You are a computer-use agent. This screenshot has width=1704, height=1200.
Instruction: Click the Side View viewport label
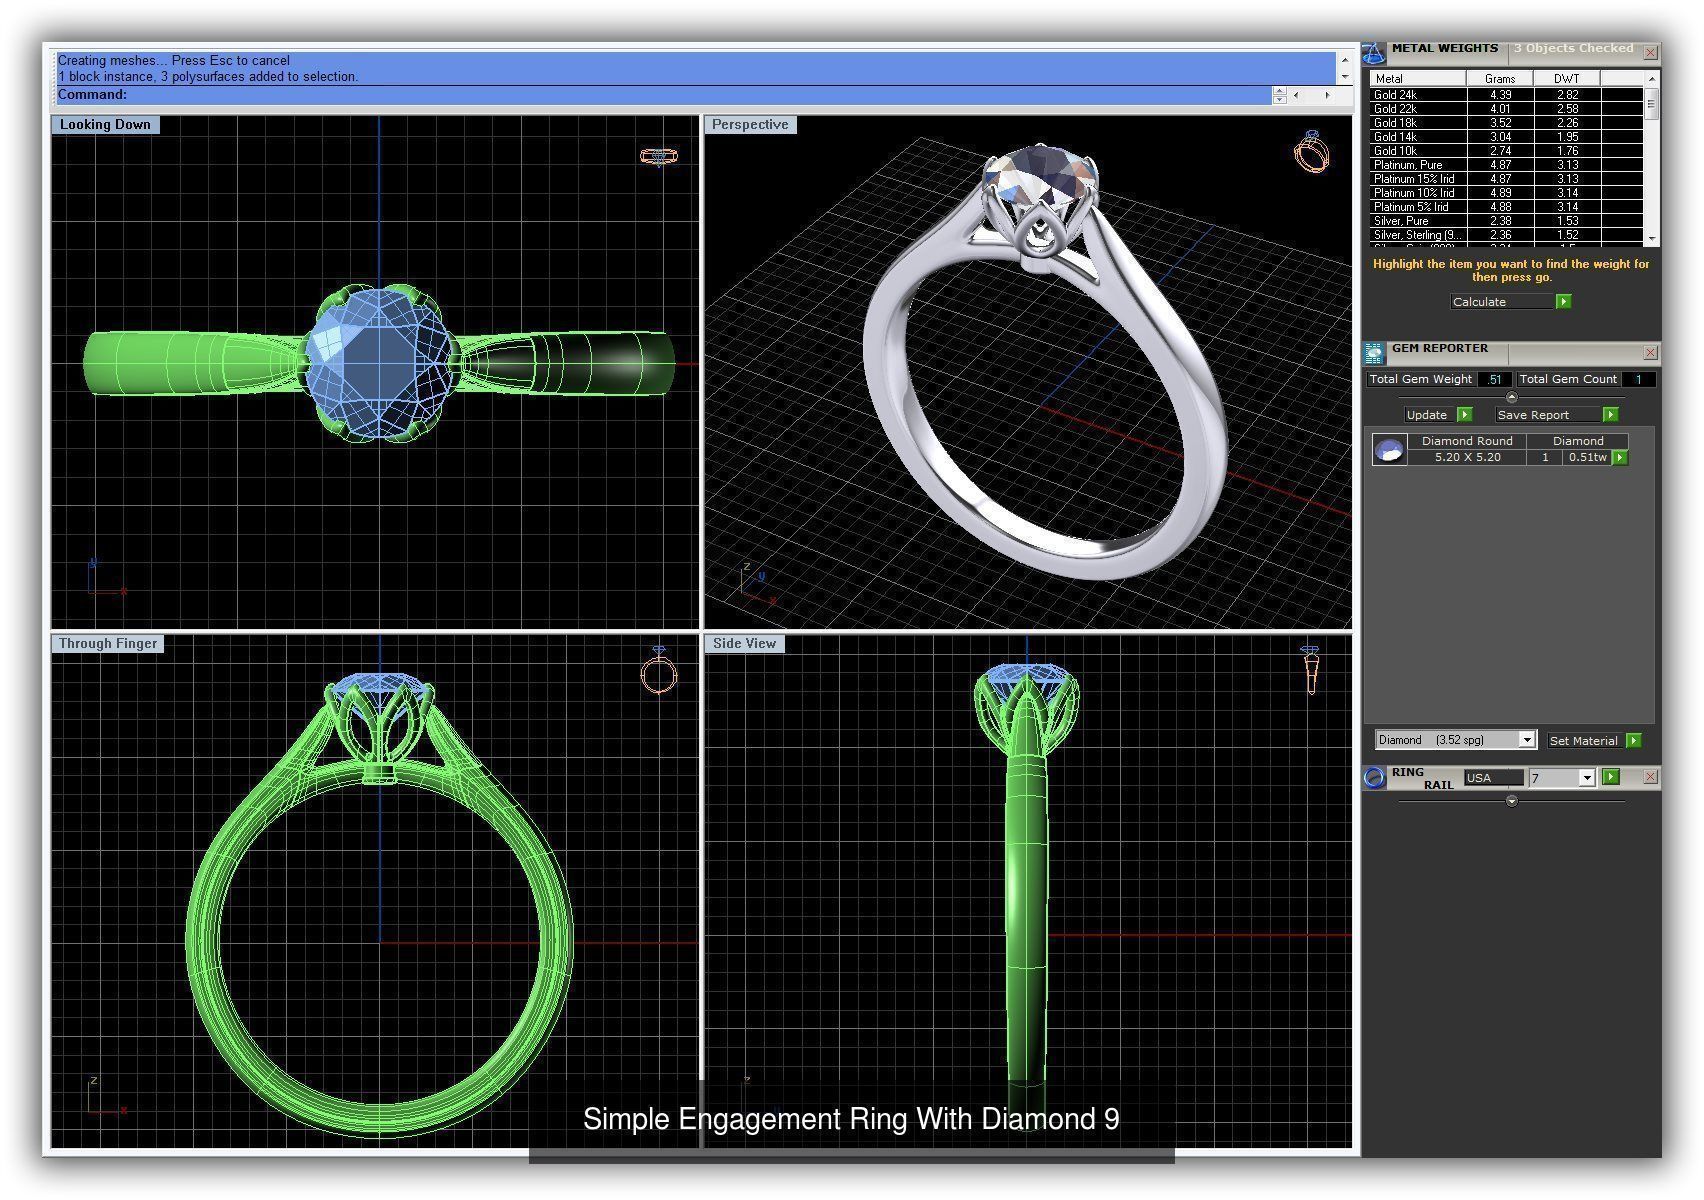(x=744, y=644)
